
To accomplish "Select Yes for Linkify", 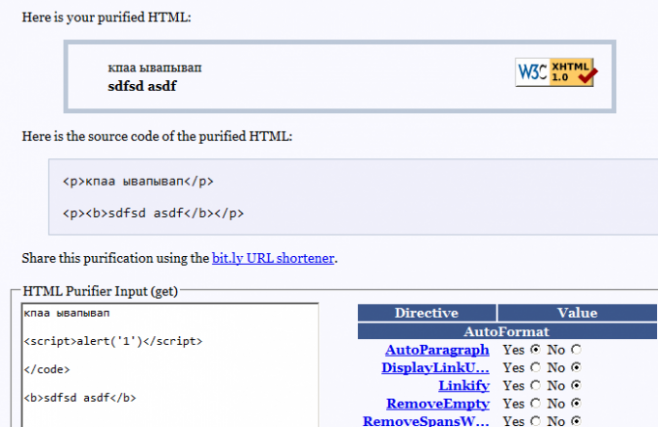I will [x=535, y=385].
